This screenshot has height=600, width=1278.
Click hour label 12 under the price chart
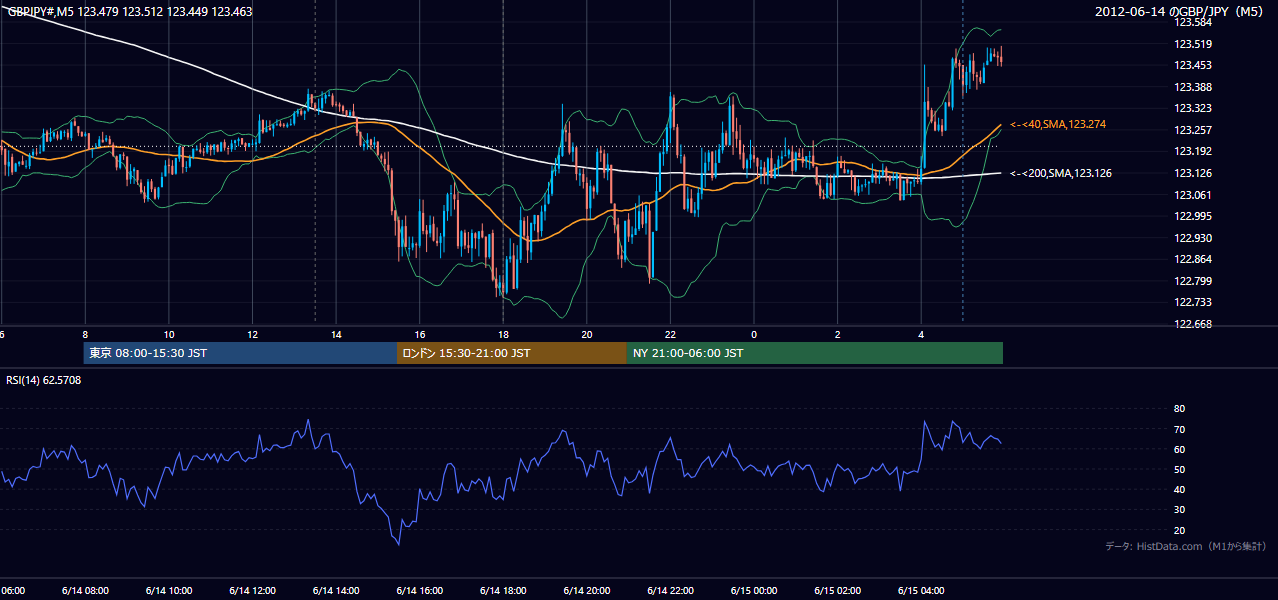click(x=252, y=335)
